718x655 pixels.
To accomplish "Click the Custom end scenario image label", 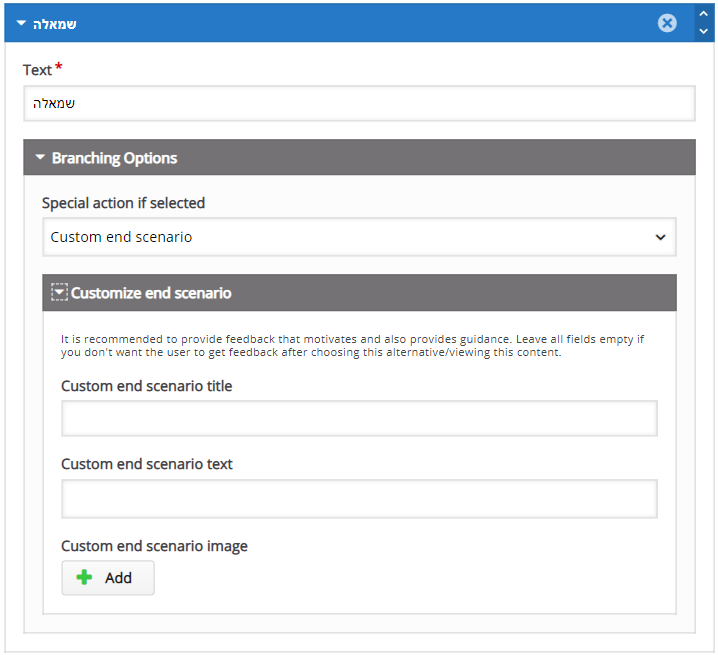I will point(154,546).
